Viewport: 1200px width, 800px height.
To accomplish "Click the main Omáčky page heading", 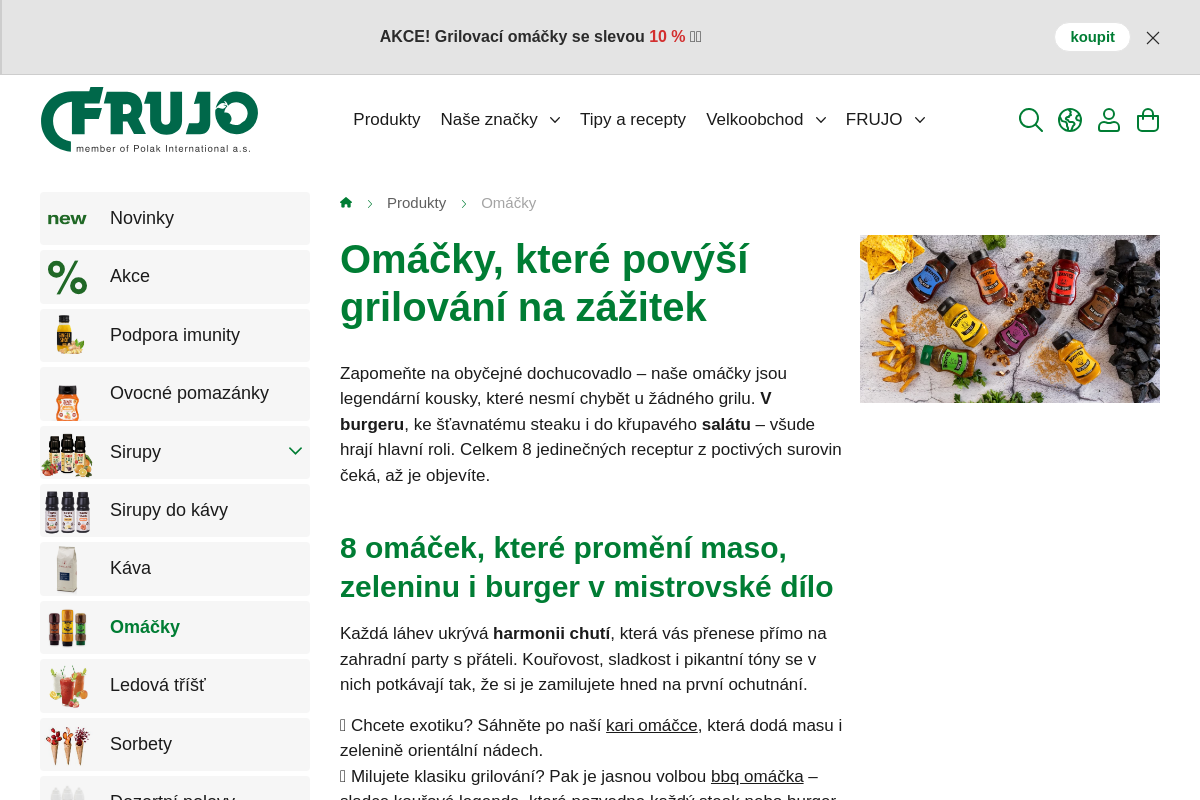I will tap(544, 283).
